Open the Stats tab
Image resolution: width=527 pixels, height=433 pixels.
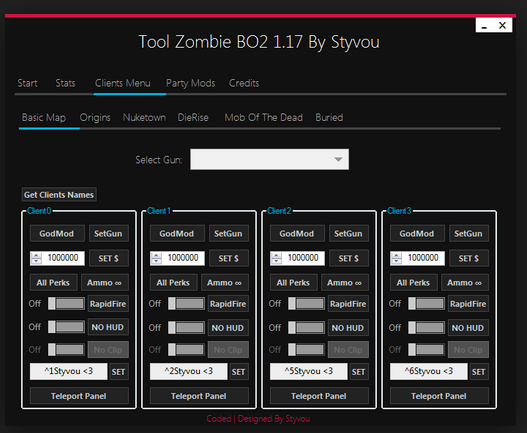[x=65, y=83]
